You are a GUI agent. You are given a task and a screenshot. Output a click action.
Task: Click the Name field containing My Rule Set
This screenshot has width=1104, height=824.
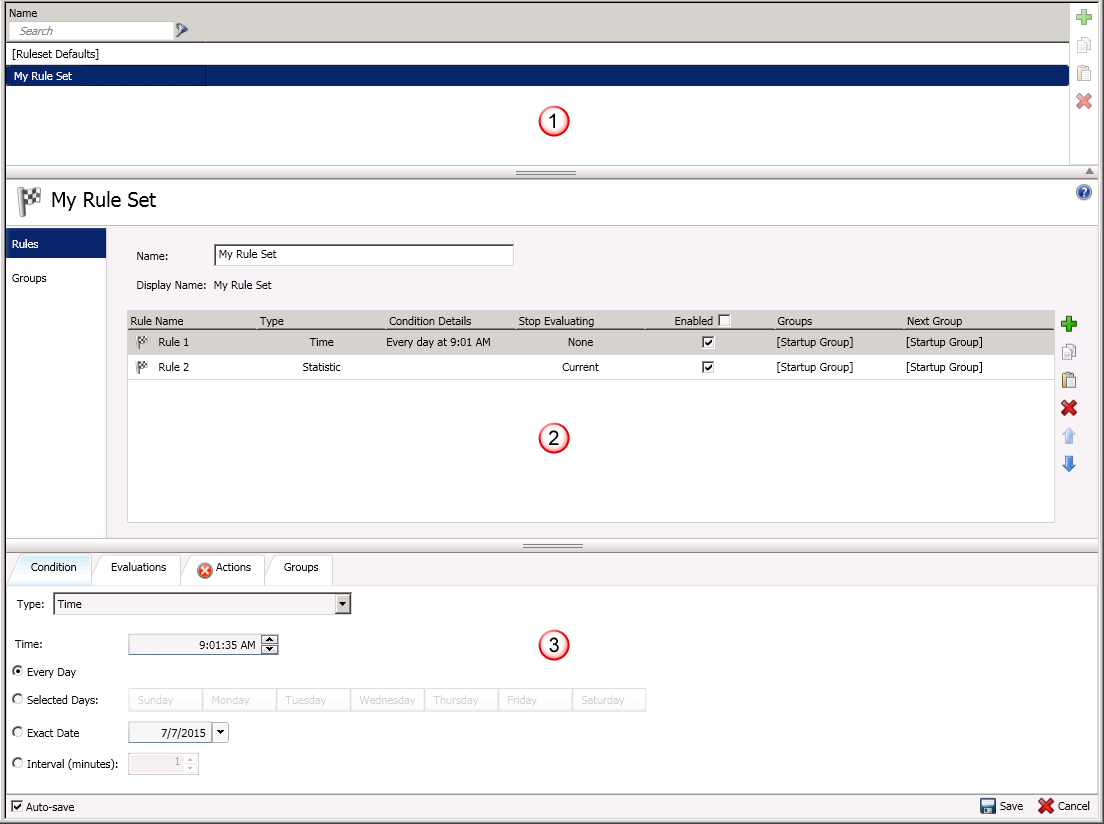point(363,255)
